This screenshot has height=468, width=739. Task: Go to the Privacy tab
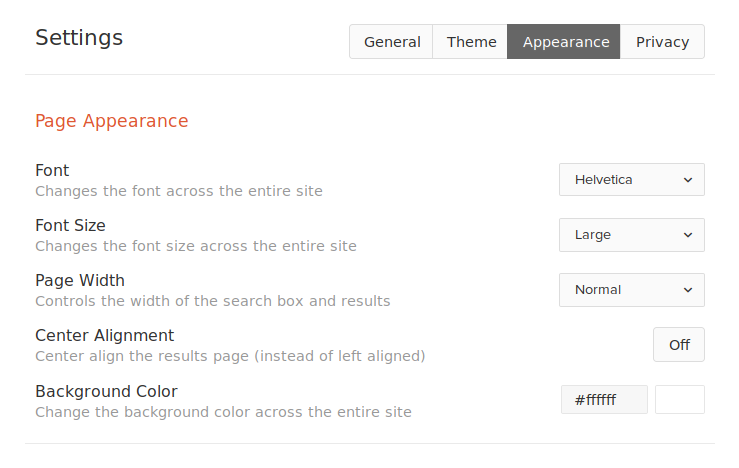coord(662,42)
